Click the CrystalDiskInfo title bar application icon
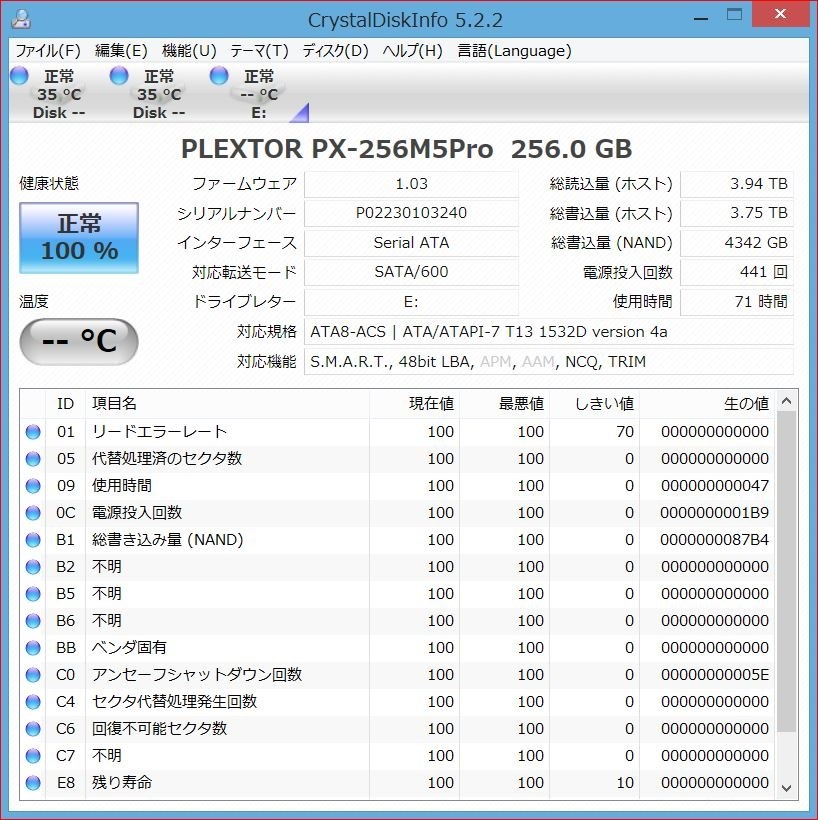 coord(21,14)
